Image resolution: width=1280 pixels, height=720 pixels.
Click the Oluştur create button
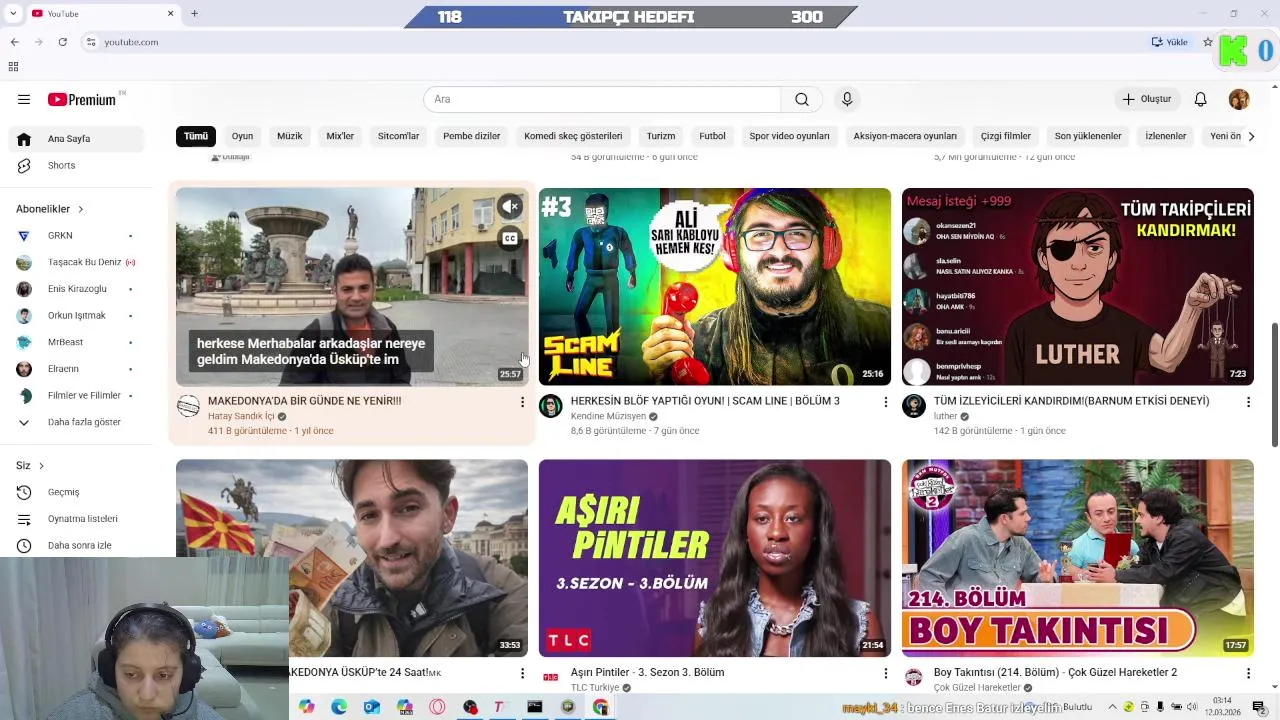coord(1147,99)
